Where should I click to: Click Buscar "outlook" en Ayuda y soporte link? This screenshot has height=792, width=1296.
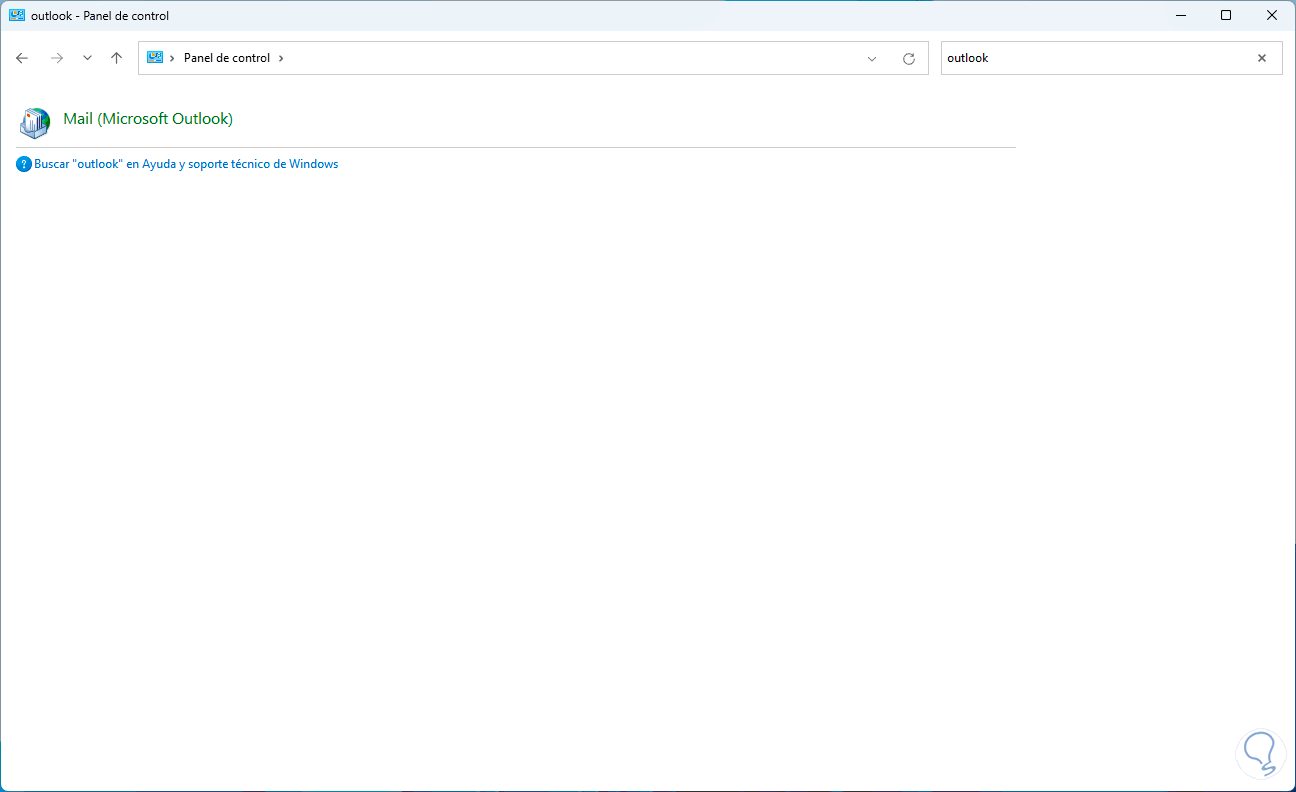pos(186,164)
